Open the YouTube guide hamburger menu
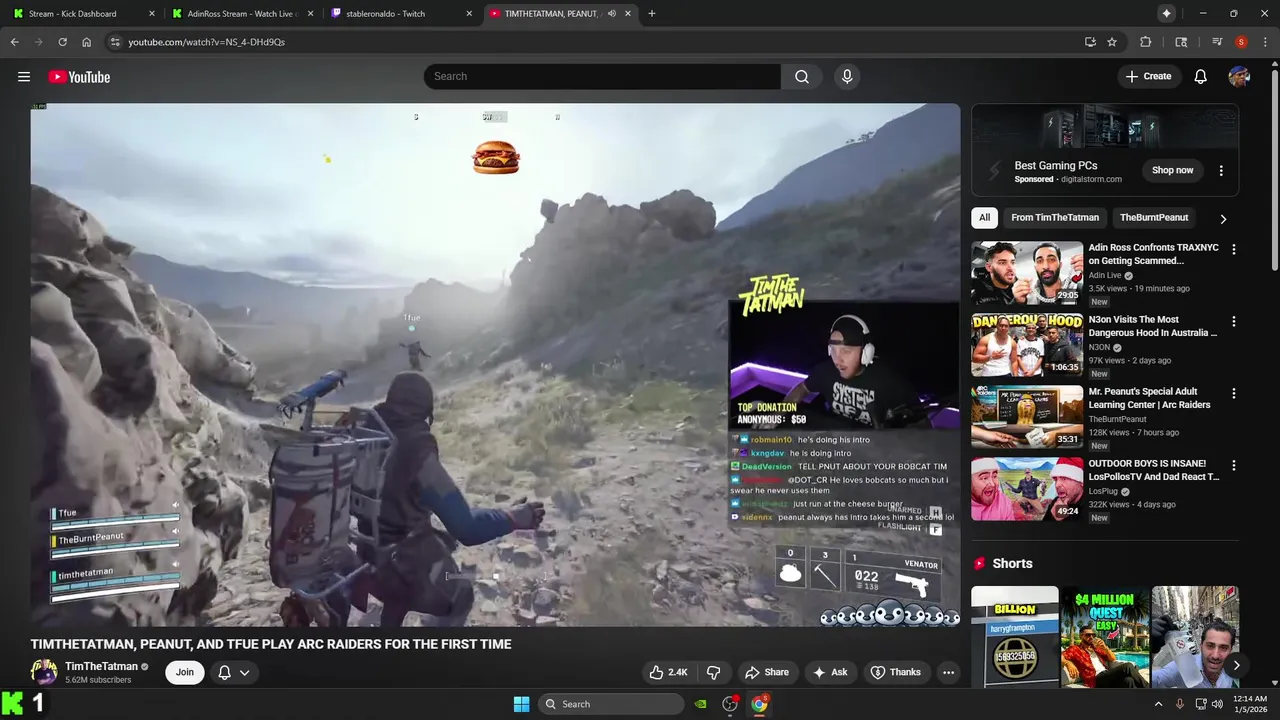 24,77
